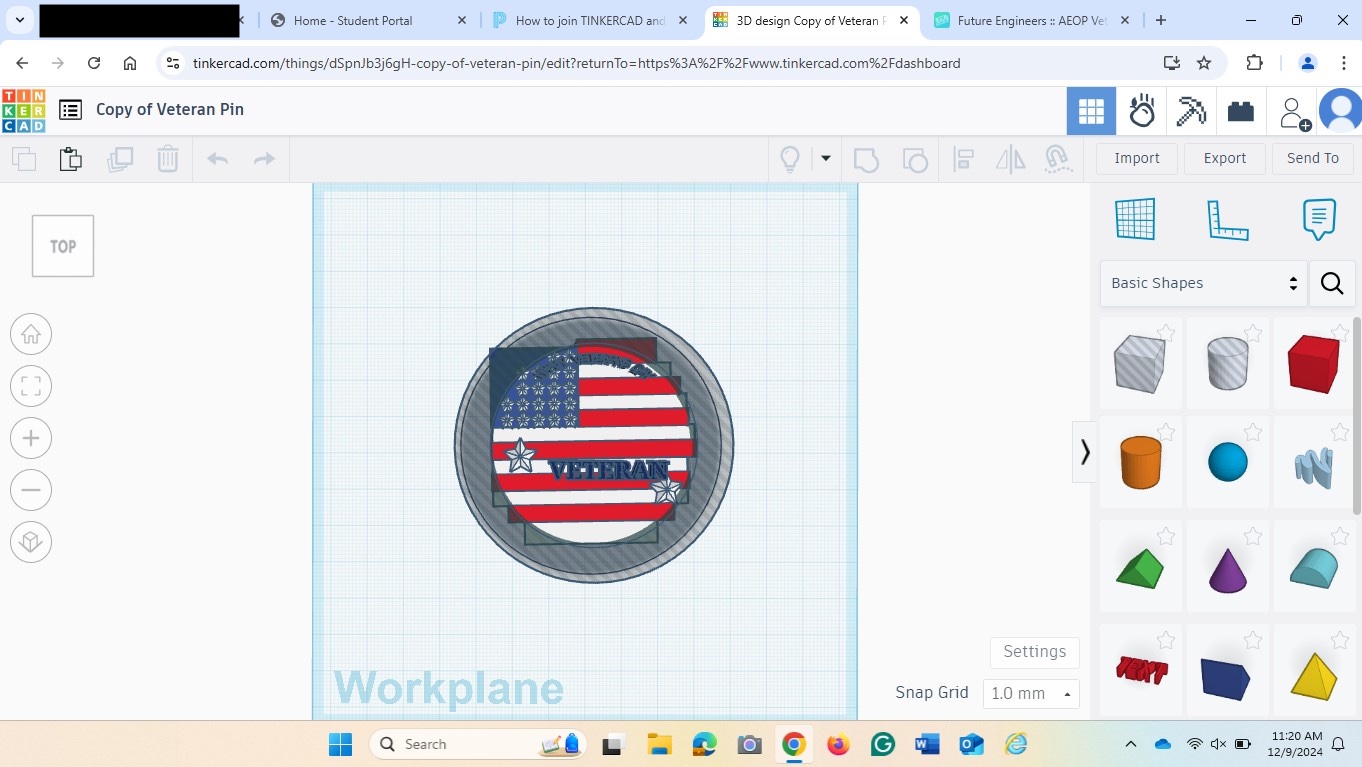This screenshot has width=1362, height=767.
Task: Undo the last action
Action: 218,159
